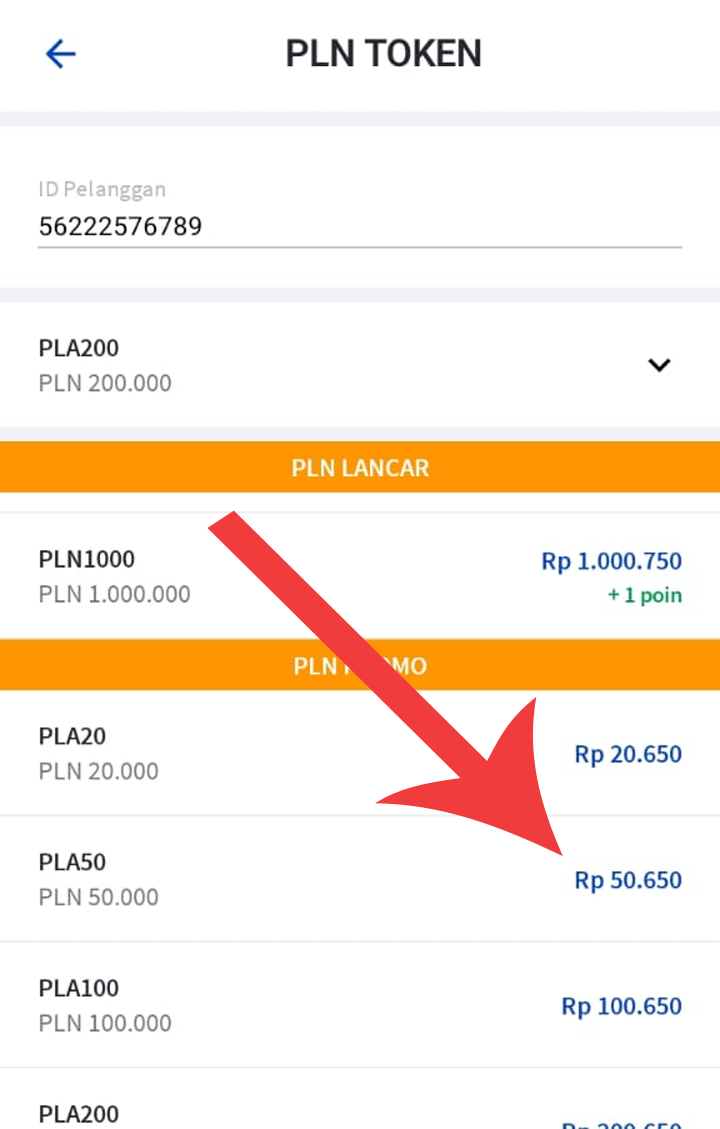720x1129 pixels.
Task: Tap the PLN PROMO section header
Action: 360,666
